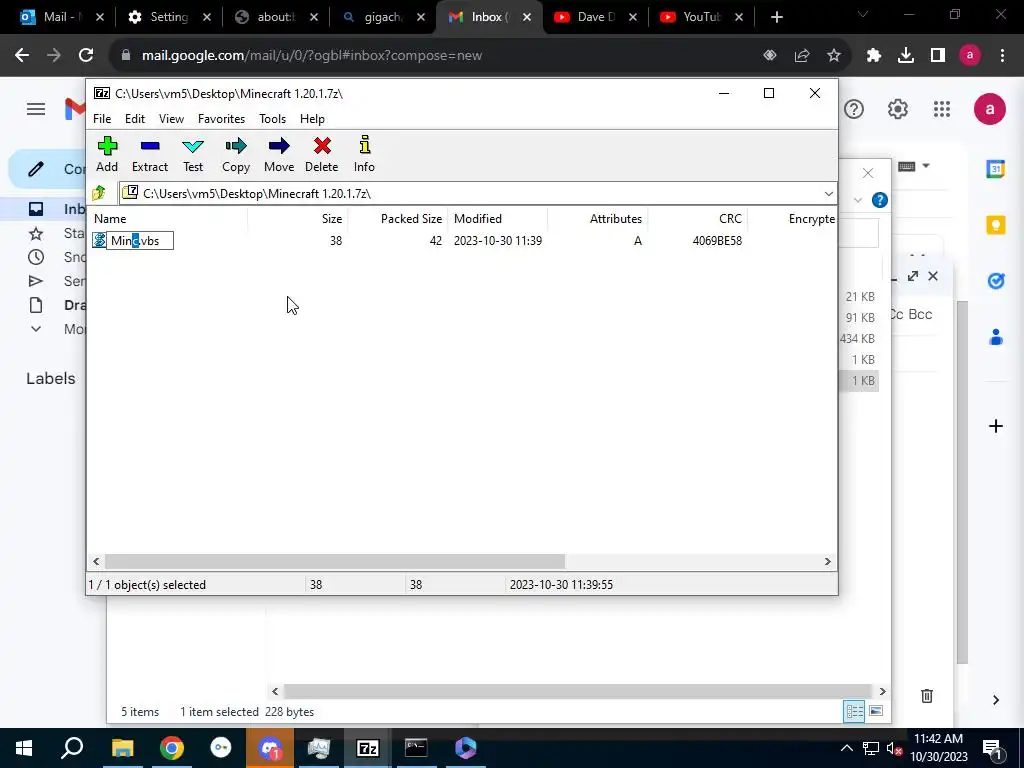Click the share page icon in address bar
This screenshot has height=768, width=1024.
(802, 56)
